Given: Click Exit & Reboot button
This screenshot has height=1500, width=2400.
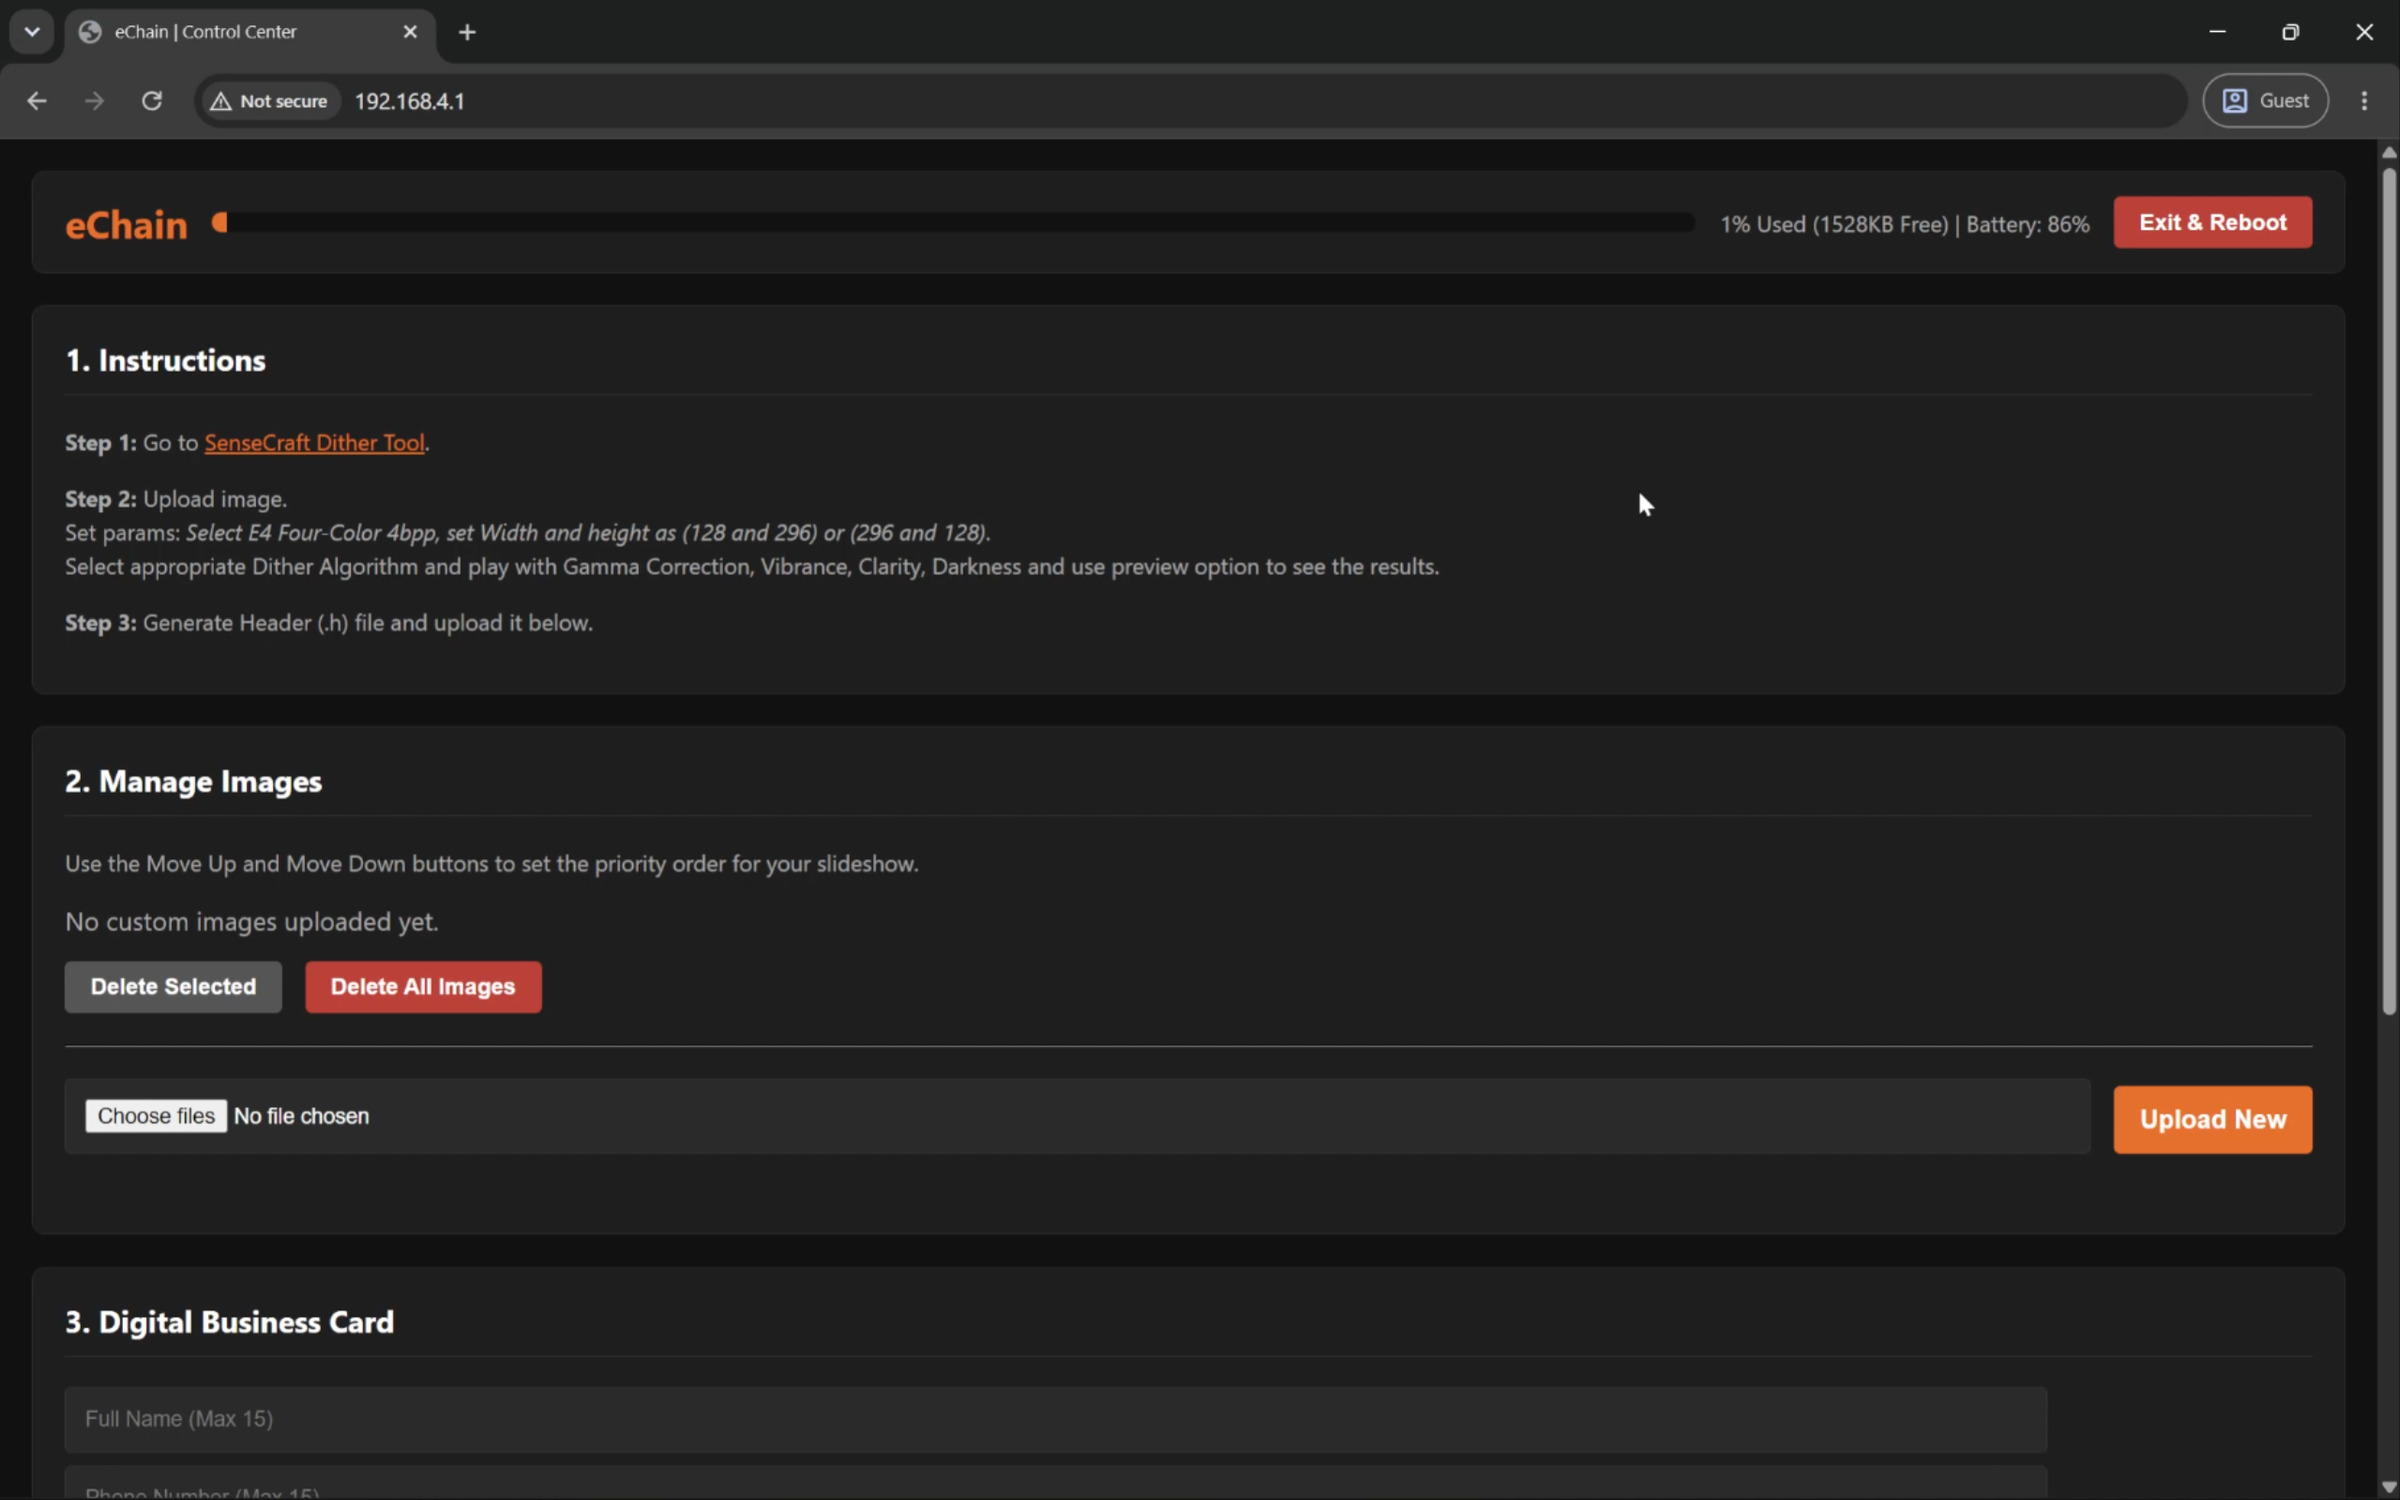Looking at the screenshot, I should click(2212, 222).
